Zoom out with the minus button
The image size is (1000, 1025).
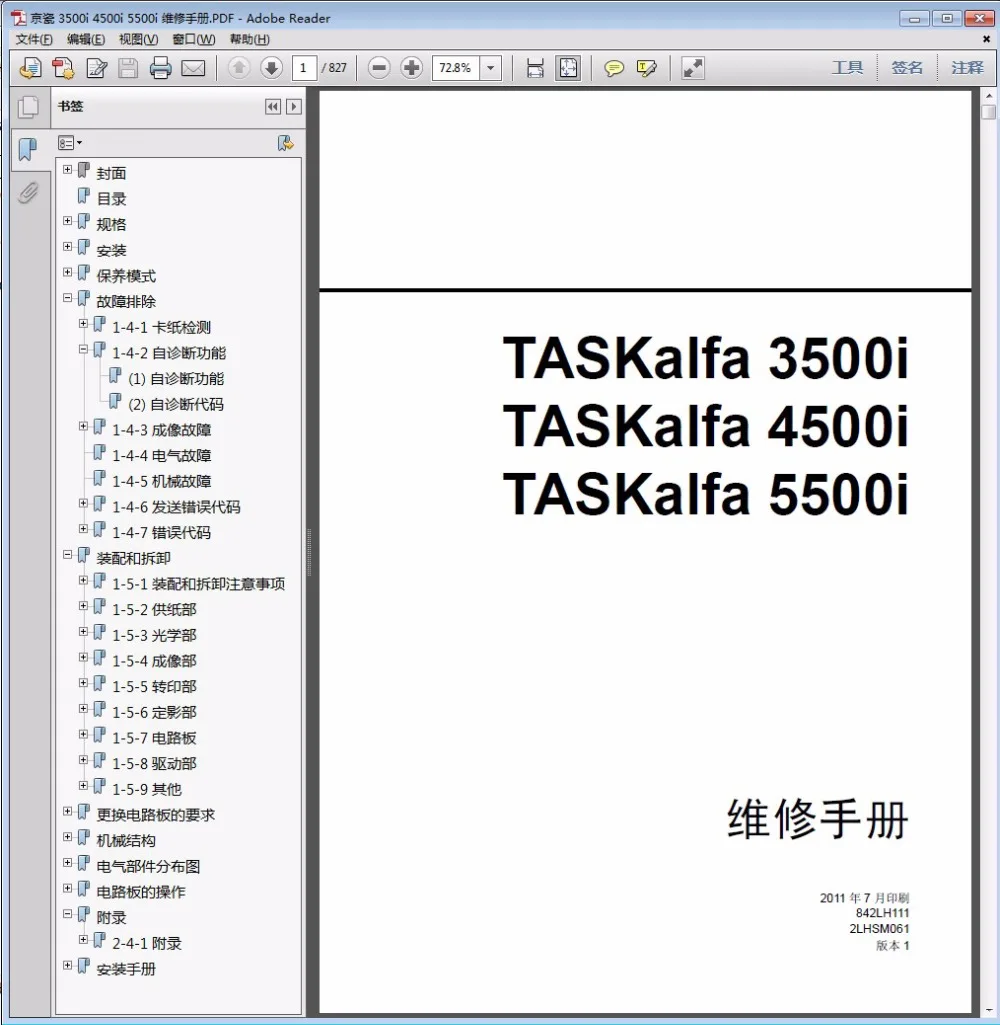[379, 67]
